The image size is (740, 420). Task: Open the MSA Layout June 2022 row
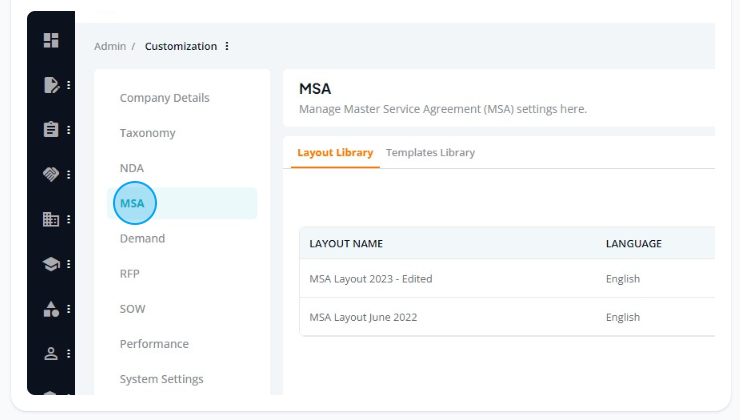pyautogui.click(x=507, y=317)
